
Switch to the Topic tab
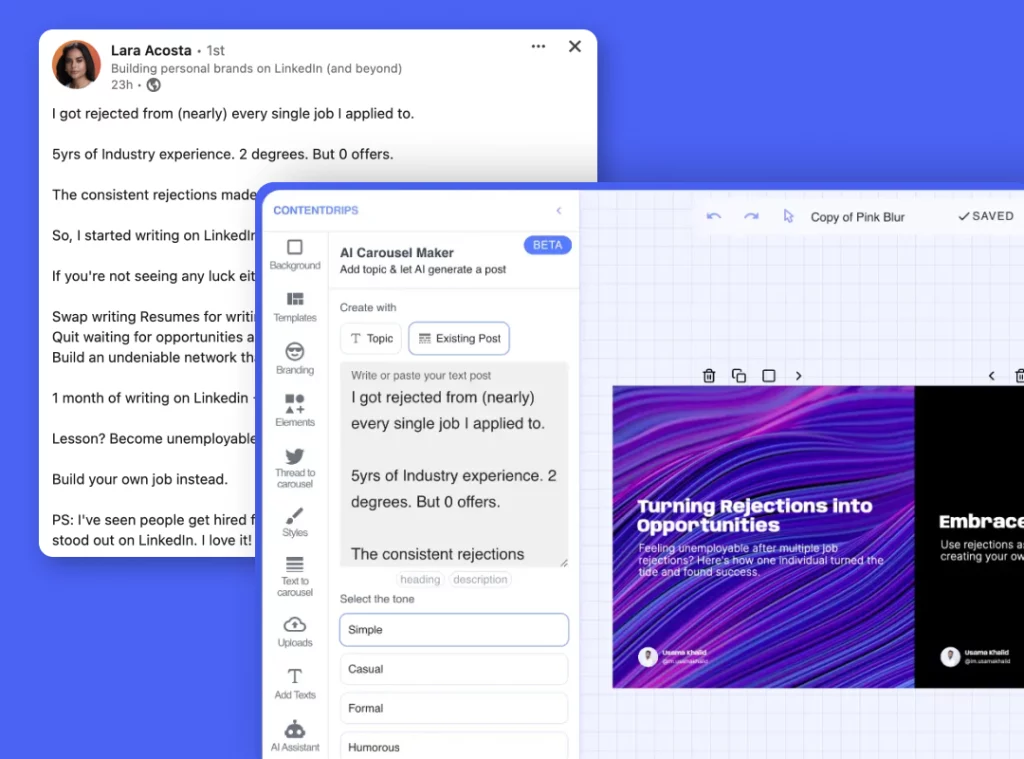(x=371, y=338)
